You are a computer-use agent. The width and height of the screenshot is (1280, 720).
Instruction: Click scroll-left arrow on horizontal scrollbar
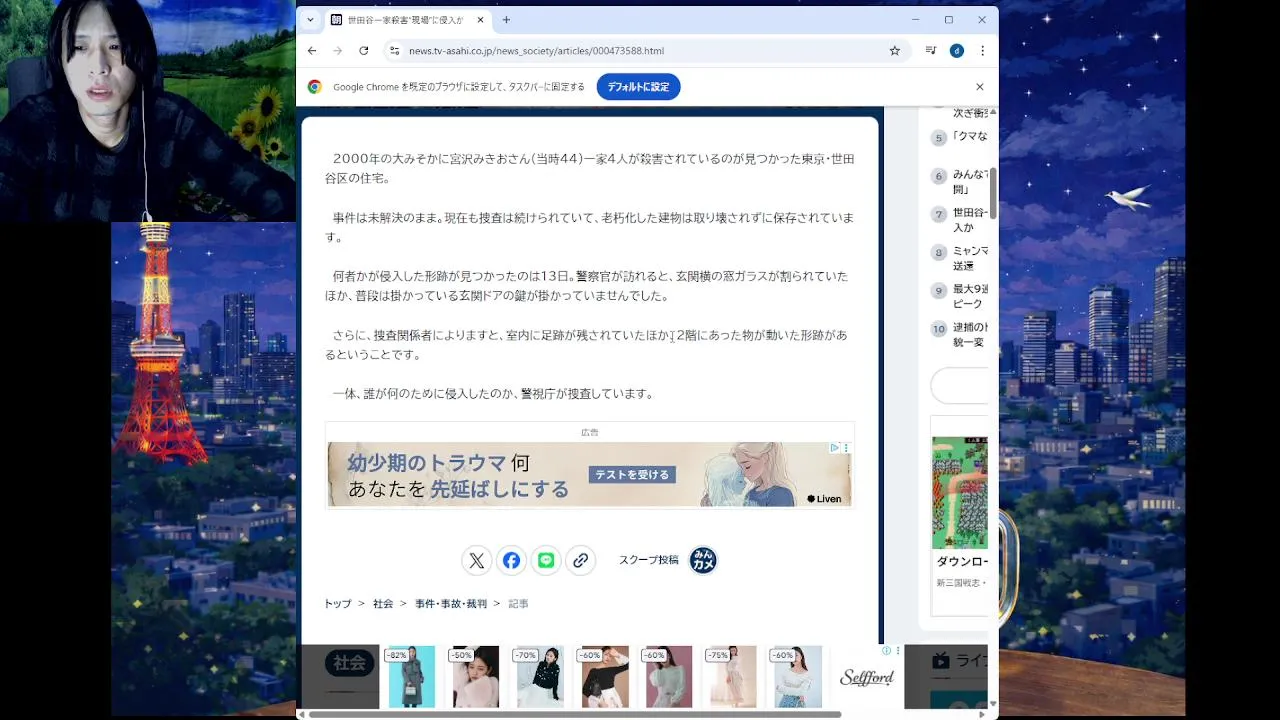click(x=301, y=714)
